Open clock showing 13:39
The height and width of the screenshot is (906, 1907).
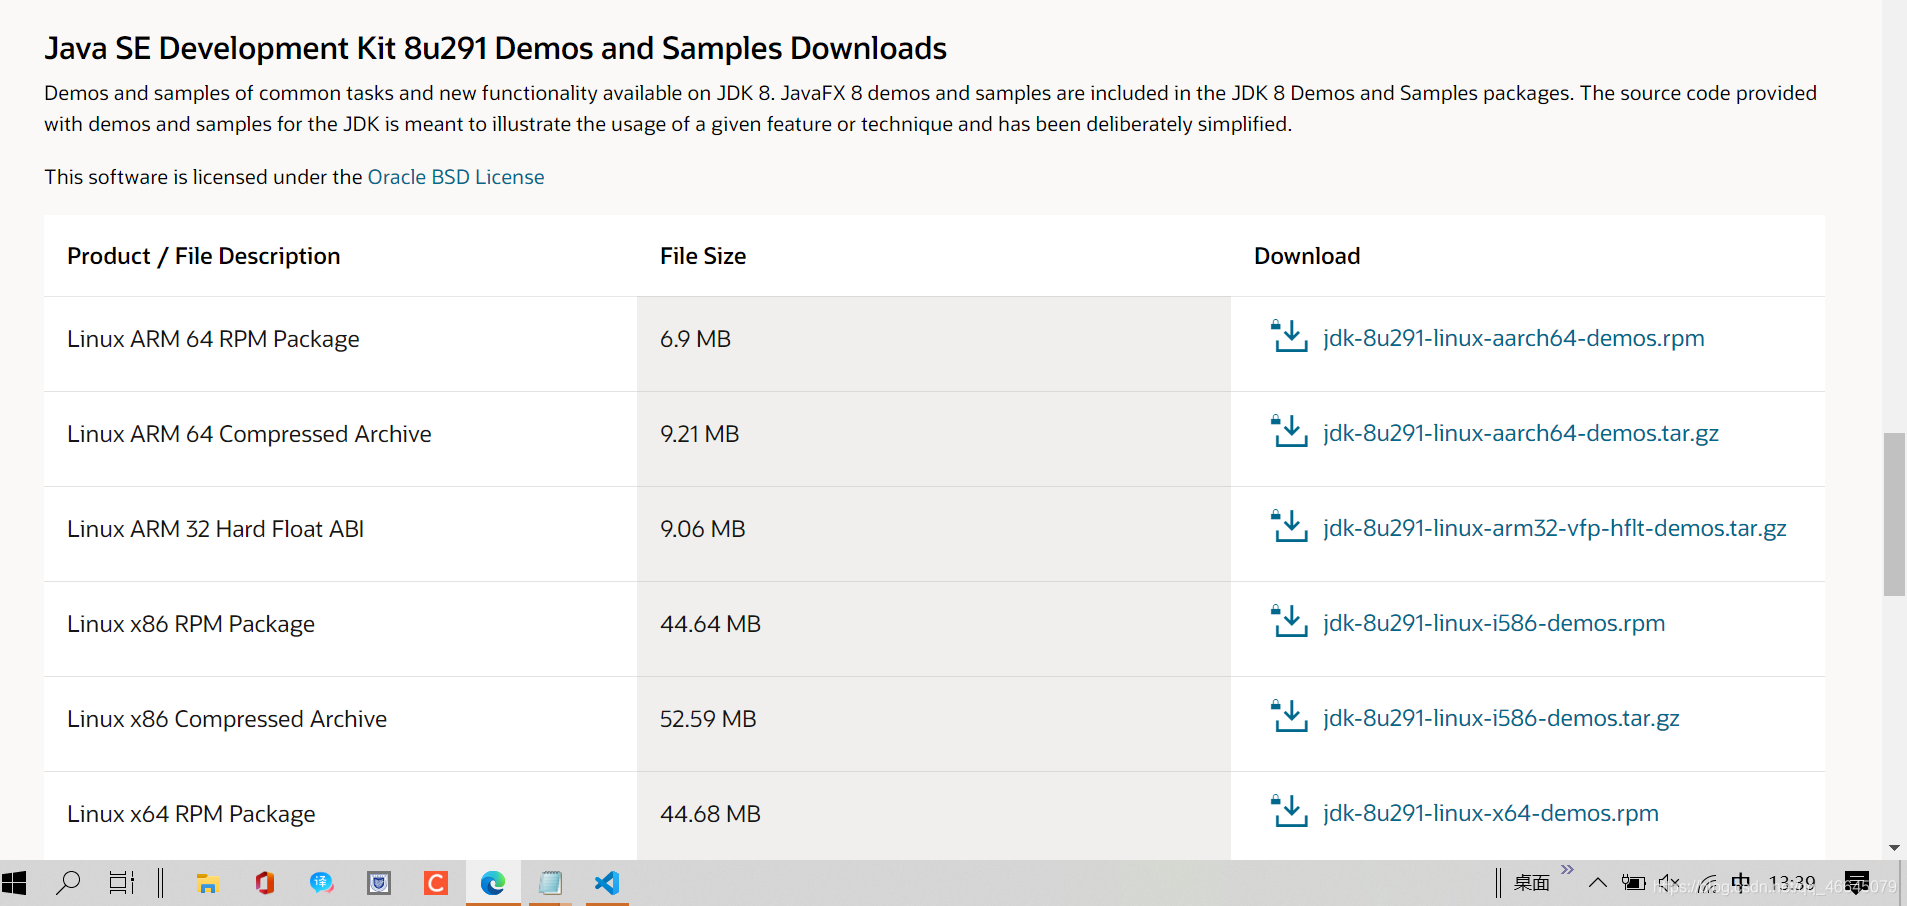tap(1792, 883)
